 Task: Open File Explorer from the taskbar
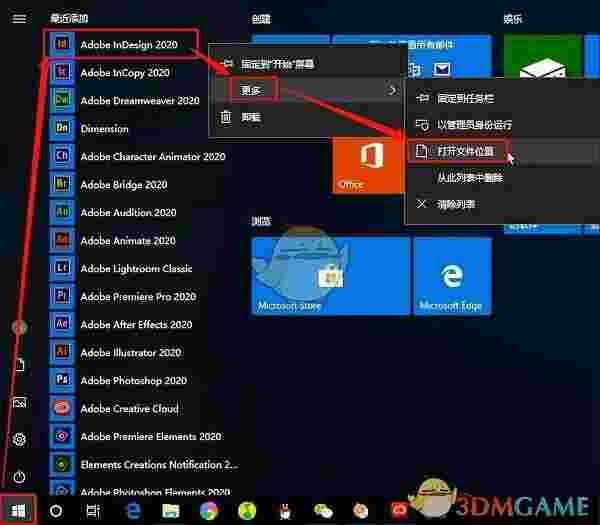click(x=171, y=510)
